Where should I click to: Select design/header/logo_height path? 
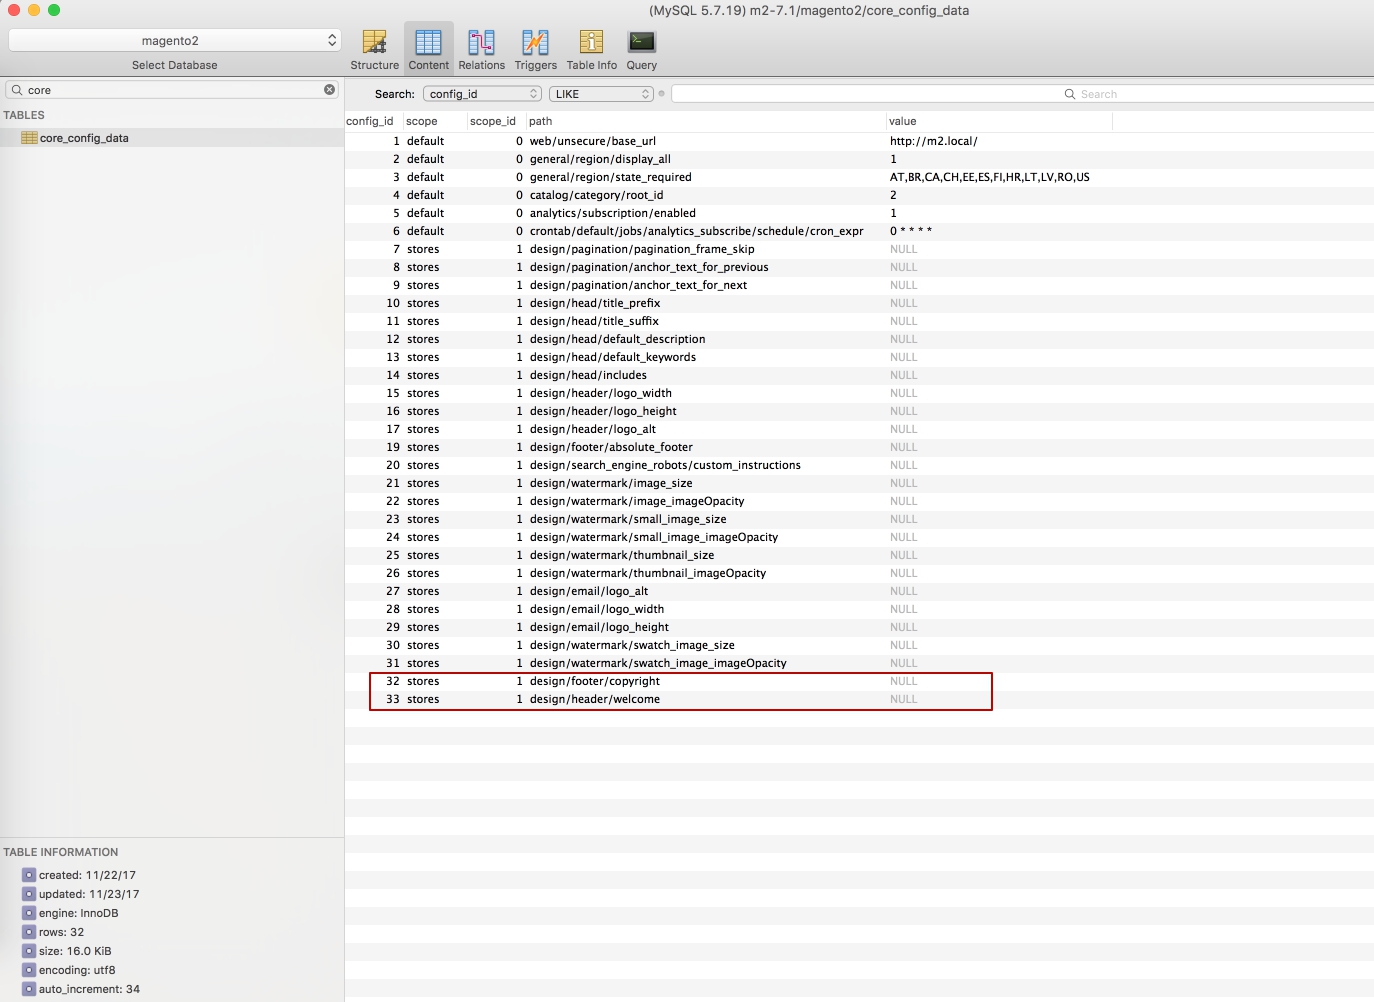[603, 411]
